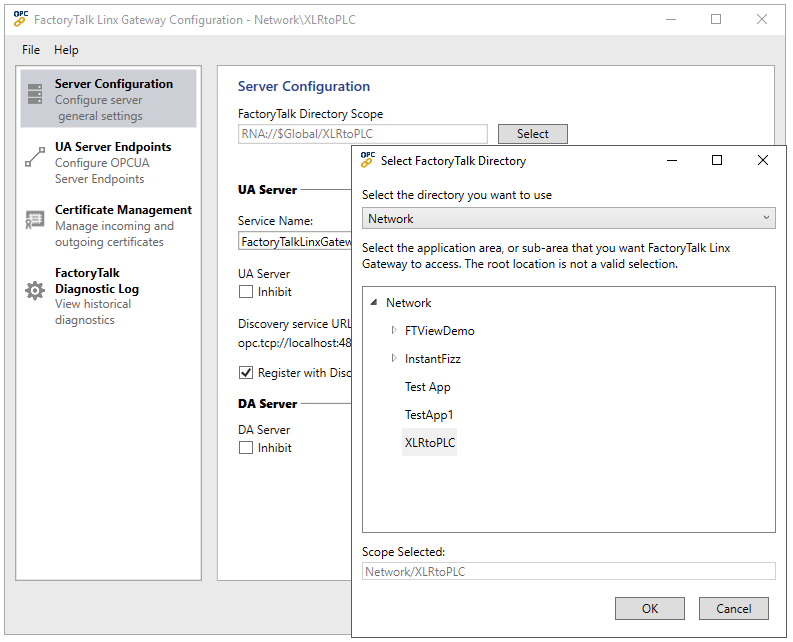Screen dimensions: 793x642
Task: Open the File menu
Action: point(31,50)
